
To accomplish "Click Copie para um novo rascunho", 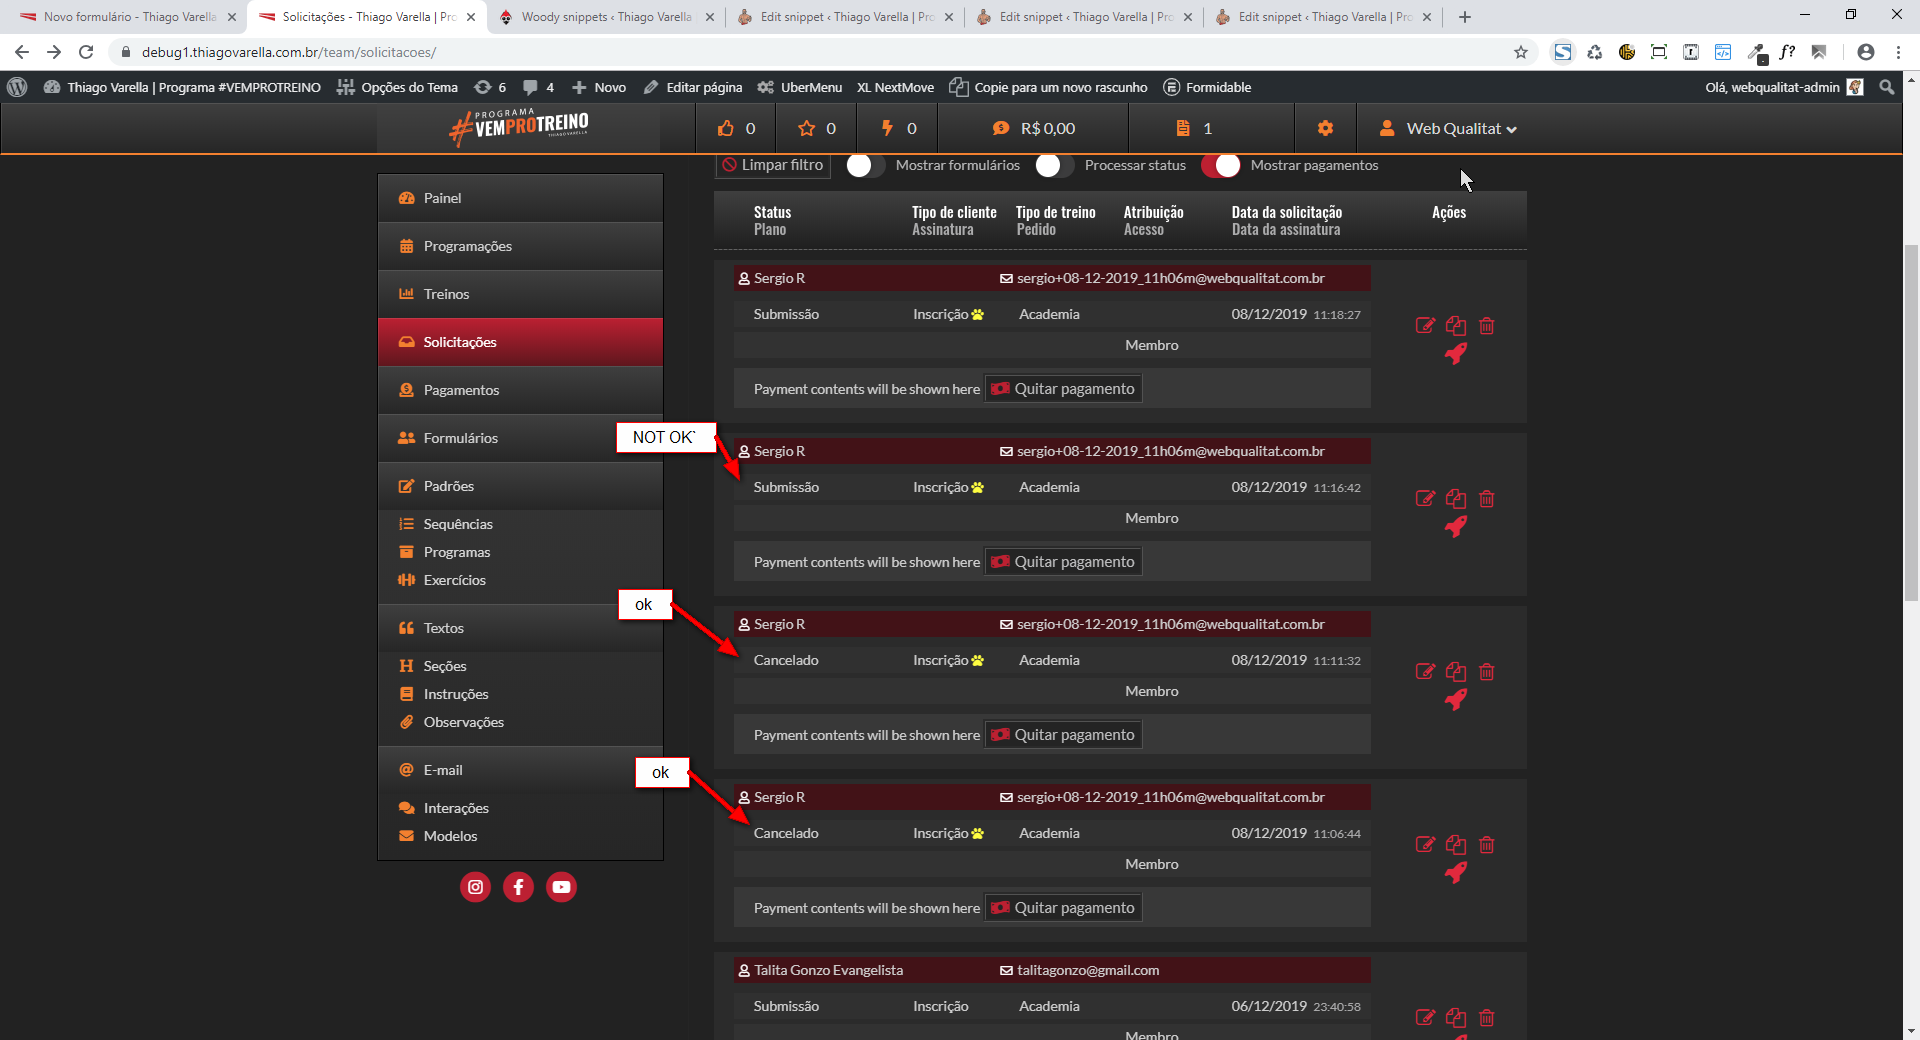I will pyautogui.click(x=1049, y=87).
